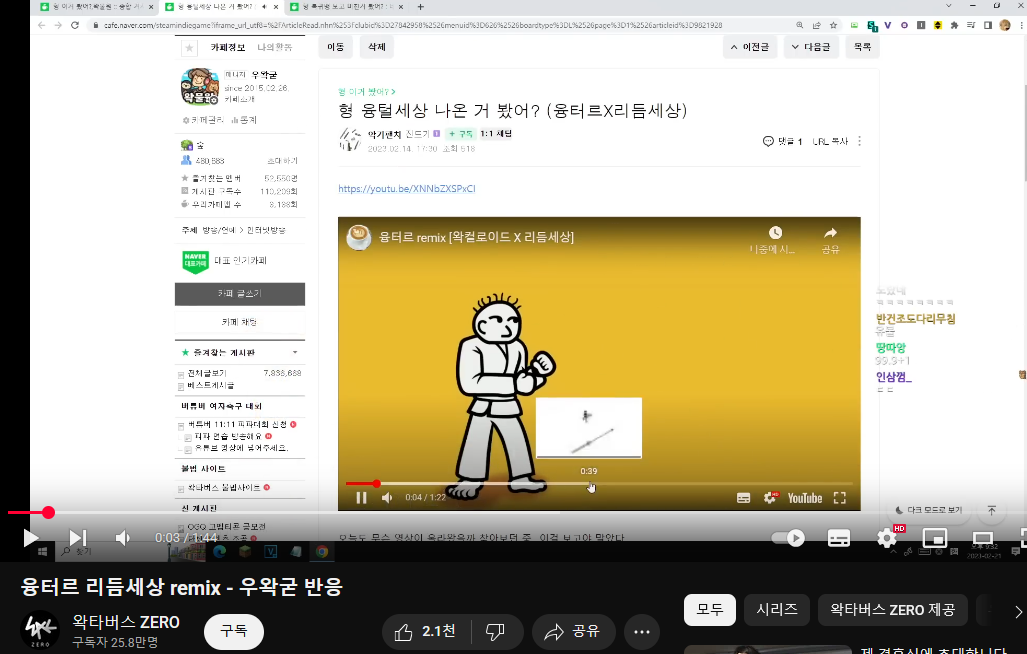Like the video showing 2.1천
The width and height of the screenshot is (1027, 654).
[x=426, y=631]
